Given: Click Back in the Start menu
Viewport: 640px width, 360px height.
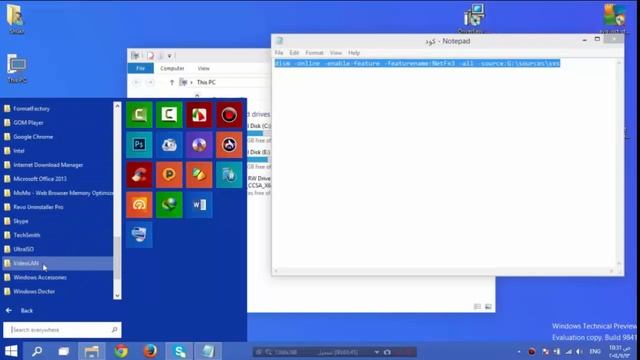Looking at the screenshot, I should (19, 311).
